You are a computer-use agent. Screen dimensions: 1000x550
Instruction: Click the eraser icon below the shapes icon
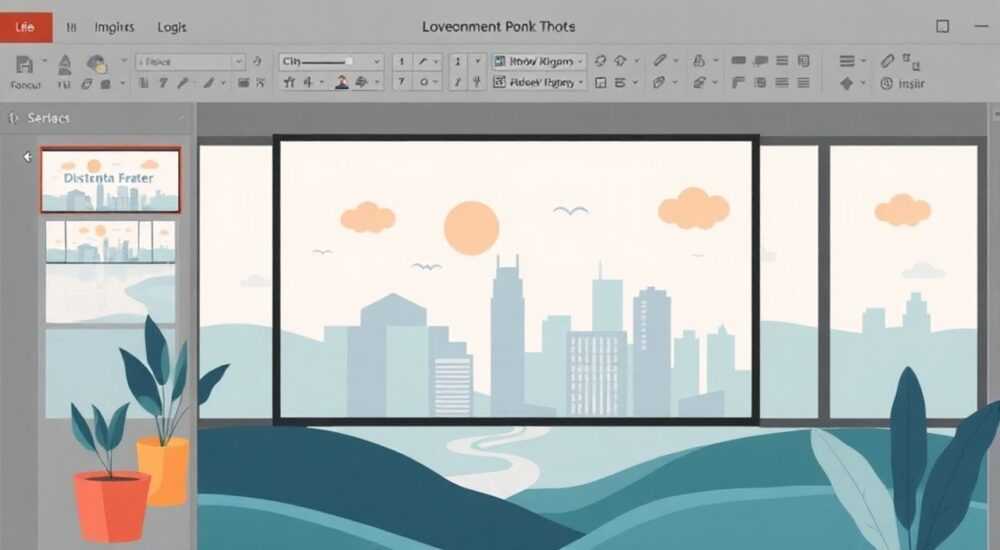pyautogui.click(x=87, y=84)
